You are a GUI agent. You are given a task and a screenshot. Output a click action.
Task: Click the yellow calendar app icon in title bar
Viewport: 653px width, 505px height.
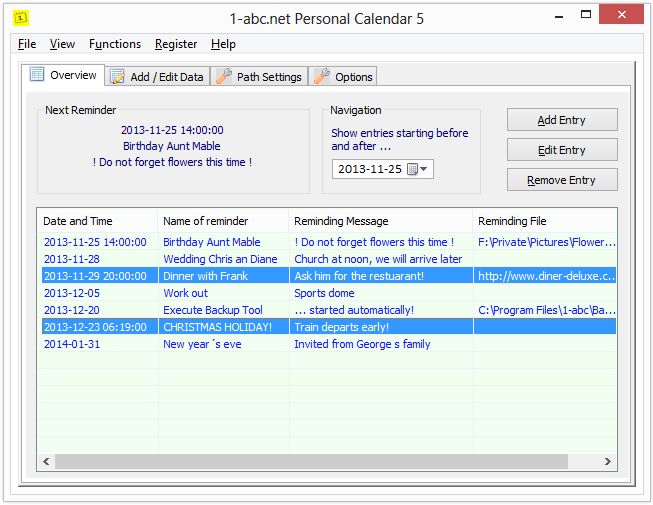[x=21, y=18]
